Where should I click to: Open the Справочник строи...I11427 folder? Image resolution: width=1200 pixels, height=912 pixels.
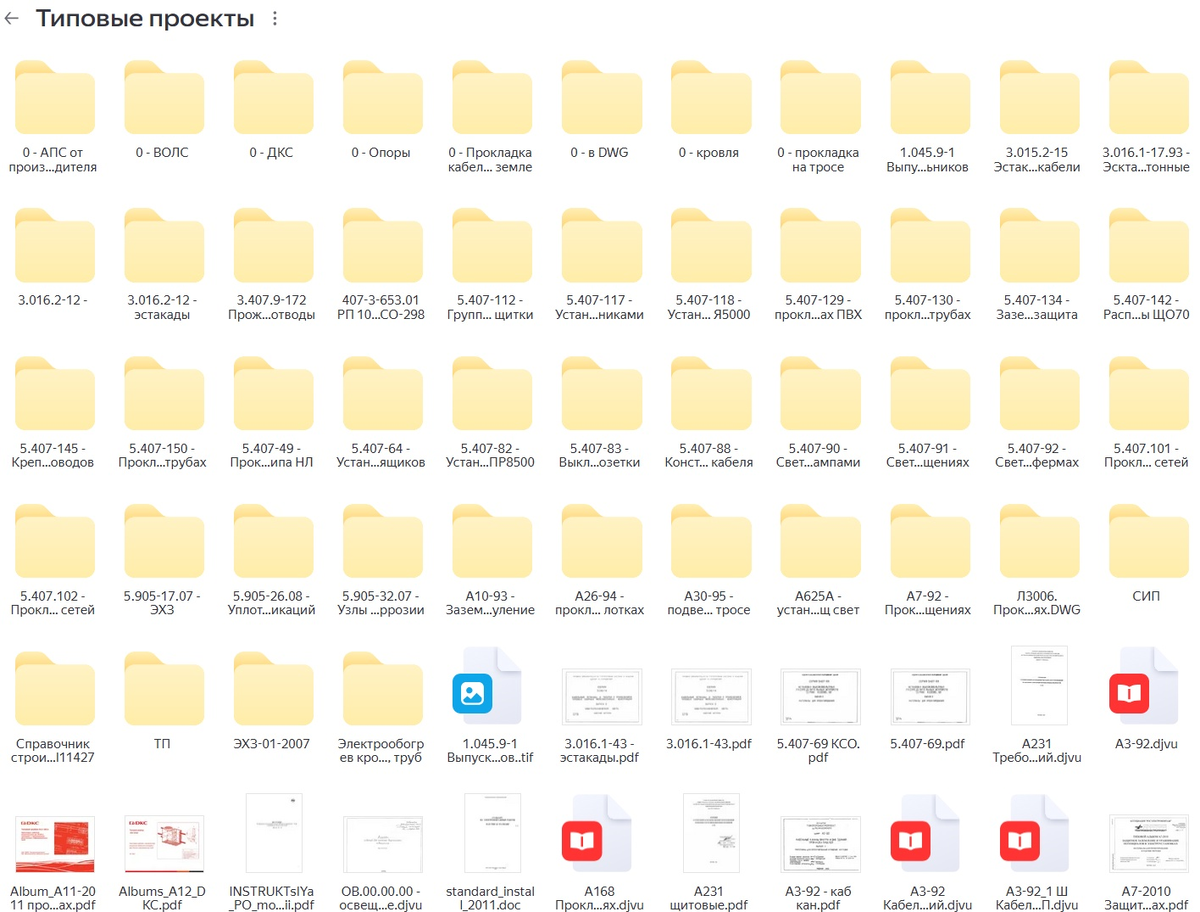(x=55, y=690)
